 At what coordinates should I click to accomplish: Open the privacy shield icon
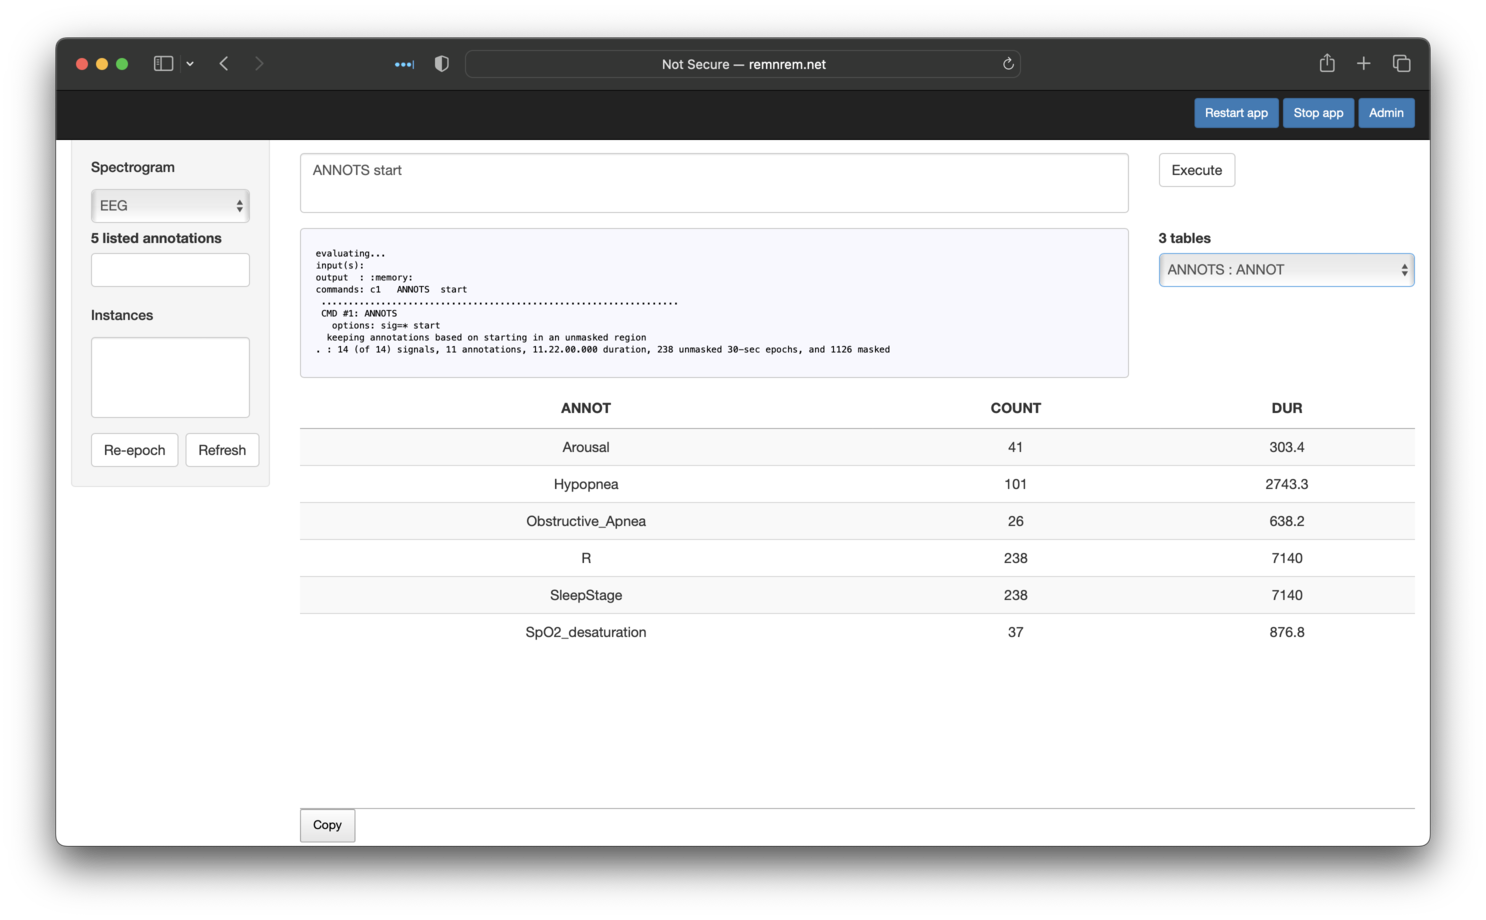click(x=441, y=64)
